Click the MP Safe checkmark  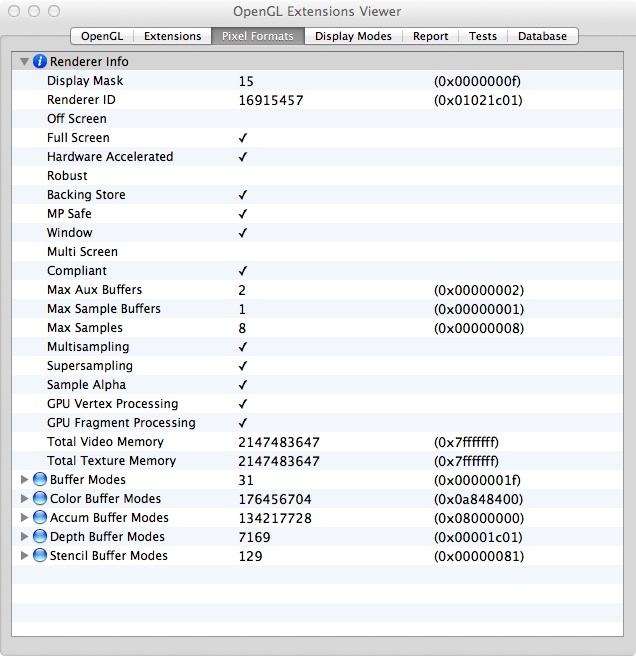pos(243,214)
